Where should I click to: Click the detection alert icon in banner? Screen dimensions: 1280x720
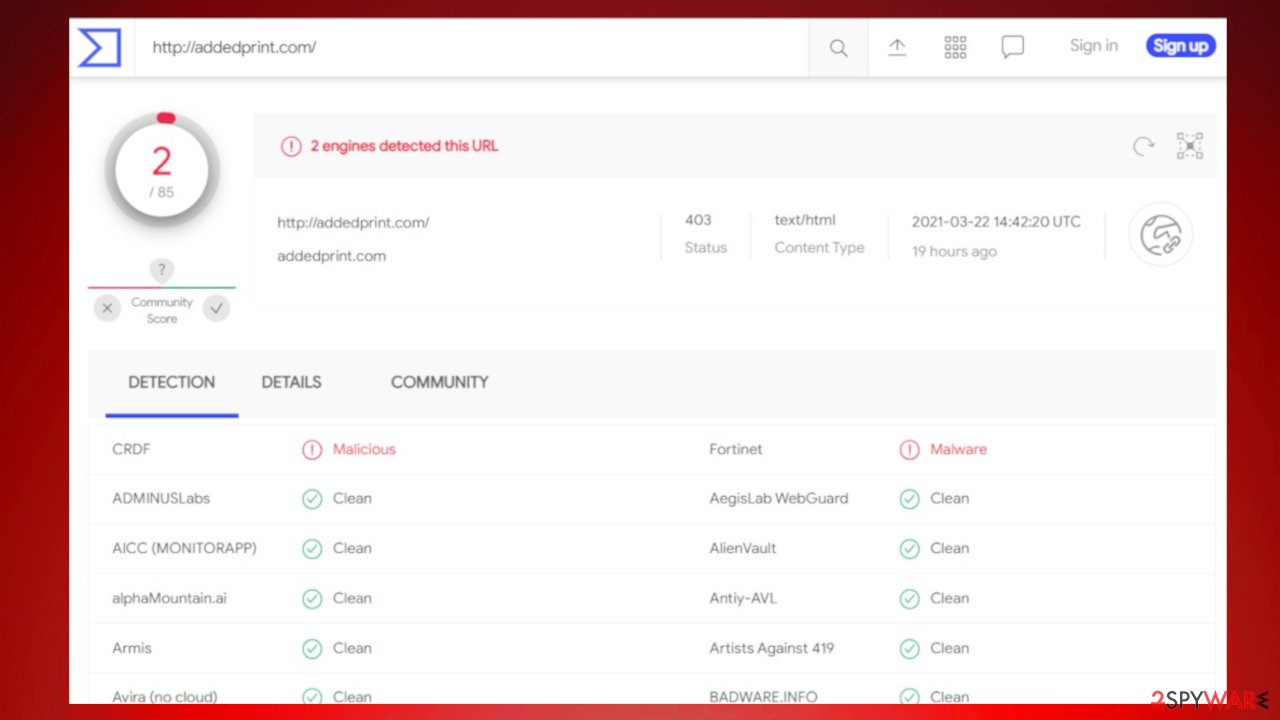tap(291, 146)
